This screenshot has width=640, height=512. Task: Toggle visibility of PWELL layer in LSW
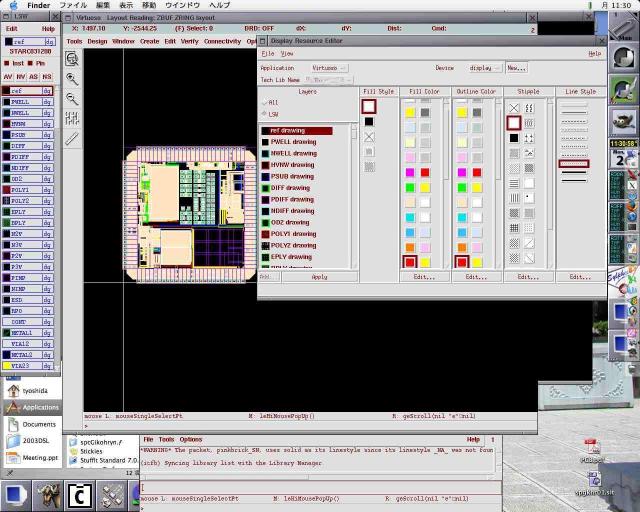coord(29,102)
